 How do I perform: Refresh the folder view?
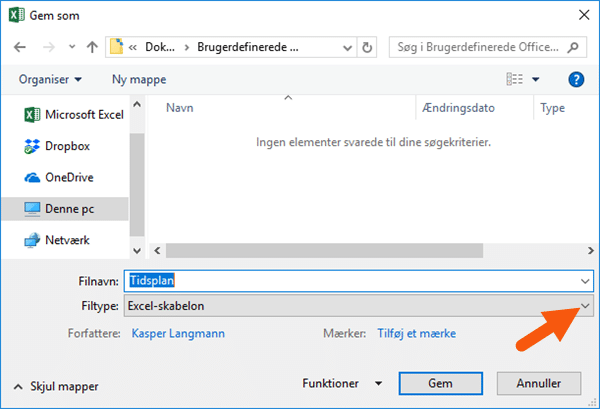(x=367, y=47)
